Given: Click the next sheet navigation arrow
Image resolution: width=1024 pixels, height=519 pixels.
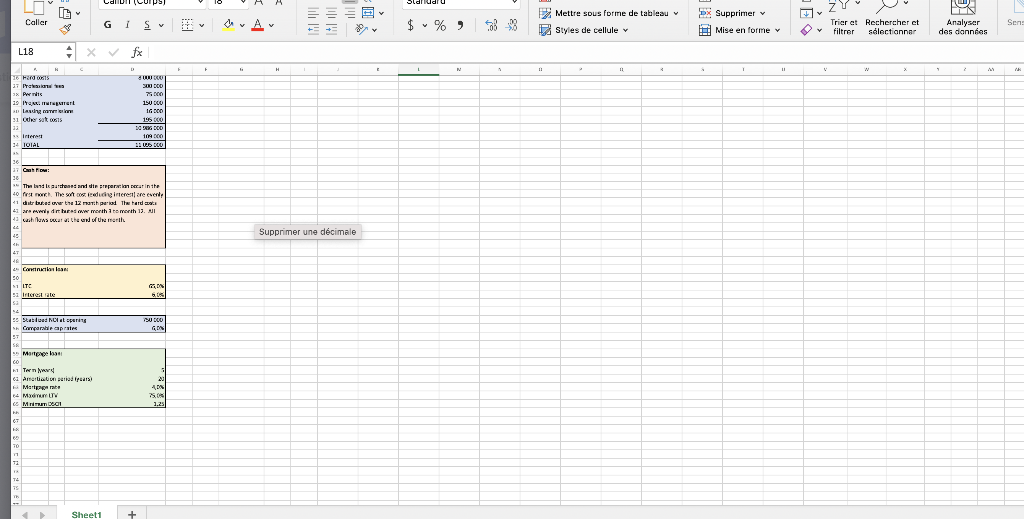Looking at the screenshot, I should [42, 515].
